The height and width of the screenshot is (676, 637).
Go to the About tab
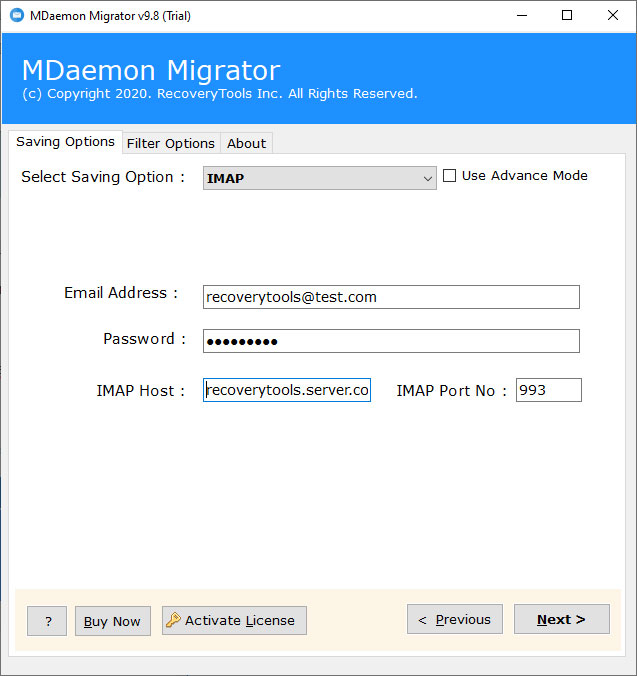(x=247, y=144)
